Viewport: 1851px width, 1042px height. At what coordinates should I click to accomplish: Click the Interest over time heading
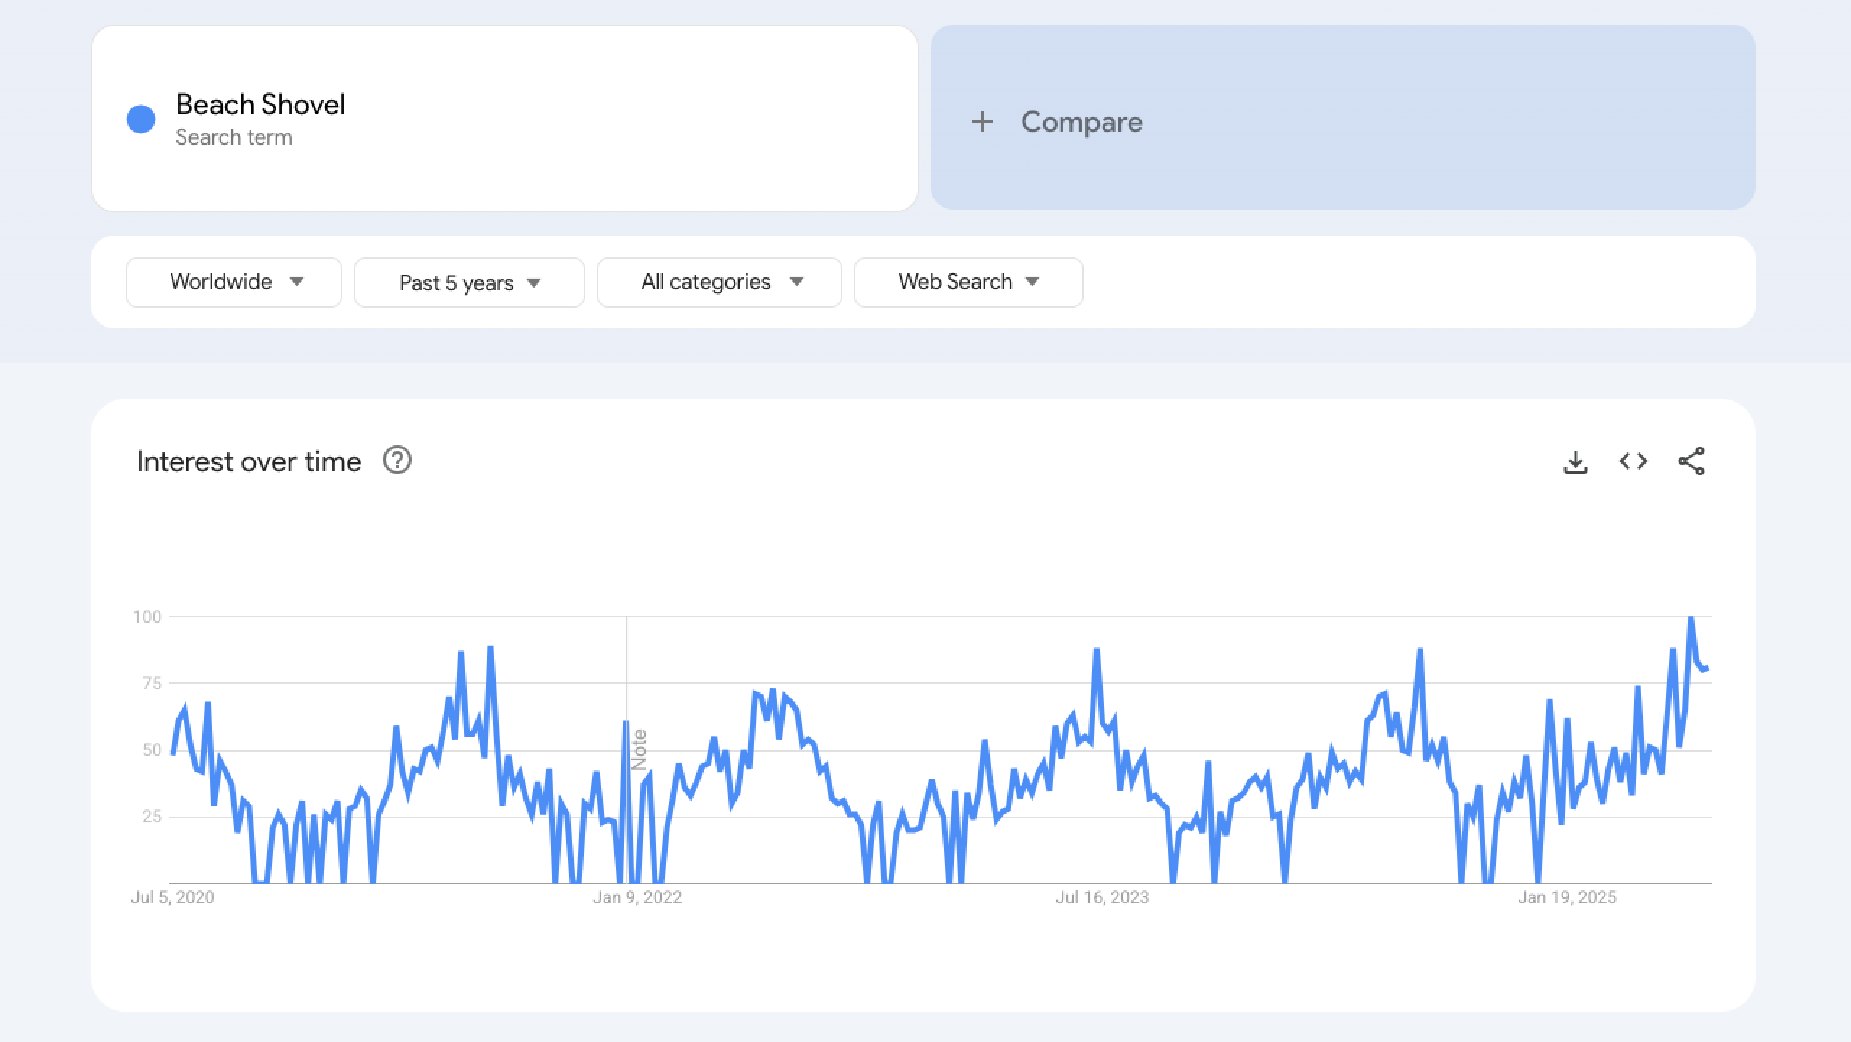tap(249, 461)
